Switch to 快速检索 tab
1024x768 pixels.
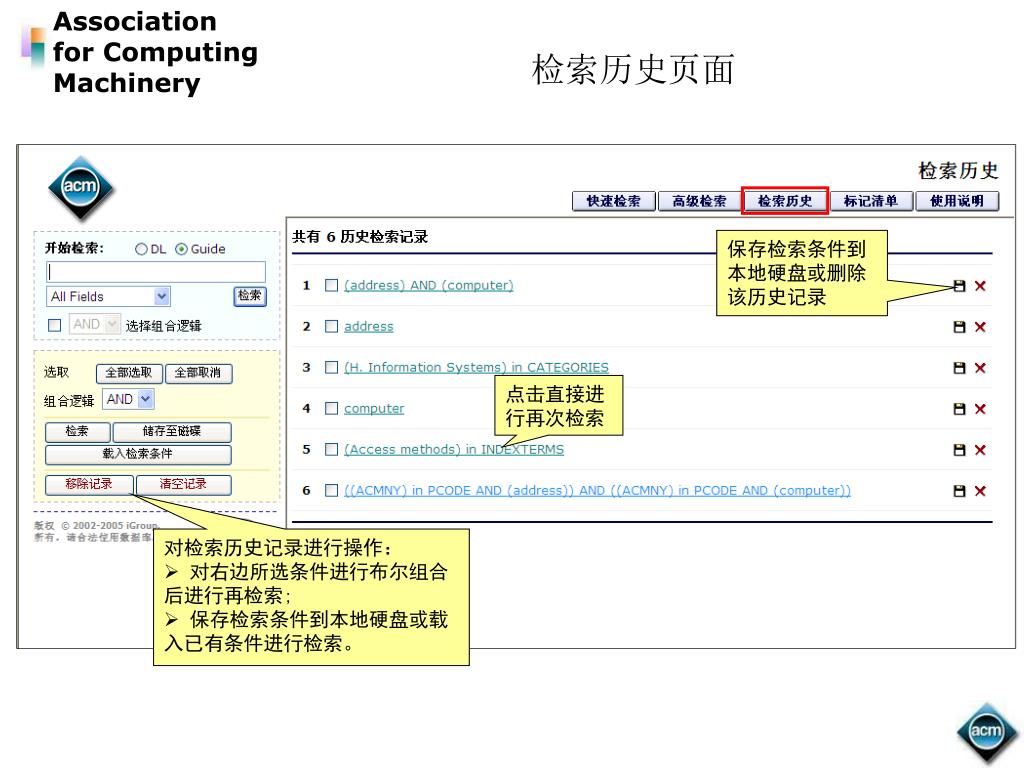coord(613,201)
